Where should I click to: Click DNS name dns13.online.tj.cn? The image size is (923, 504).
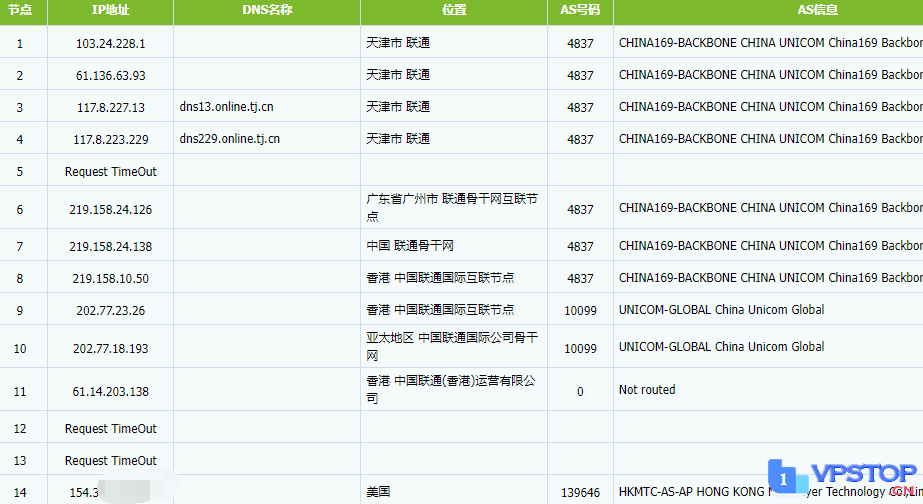tap(227, 107)
